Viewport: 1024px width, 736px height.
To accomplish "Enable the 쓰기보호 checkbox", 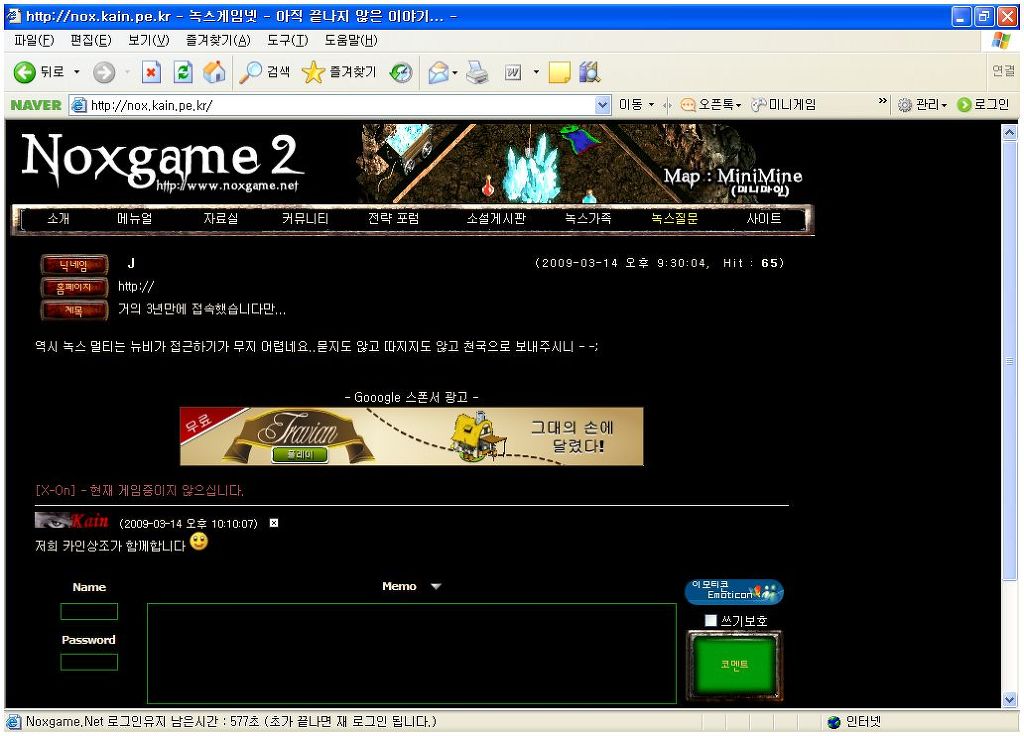I will coord(711,620).
